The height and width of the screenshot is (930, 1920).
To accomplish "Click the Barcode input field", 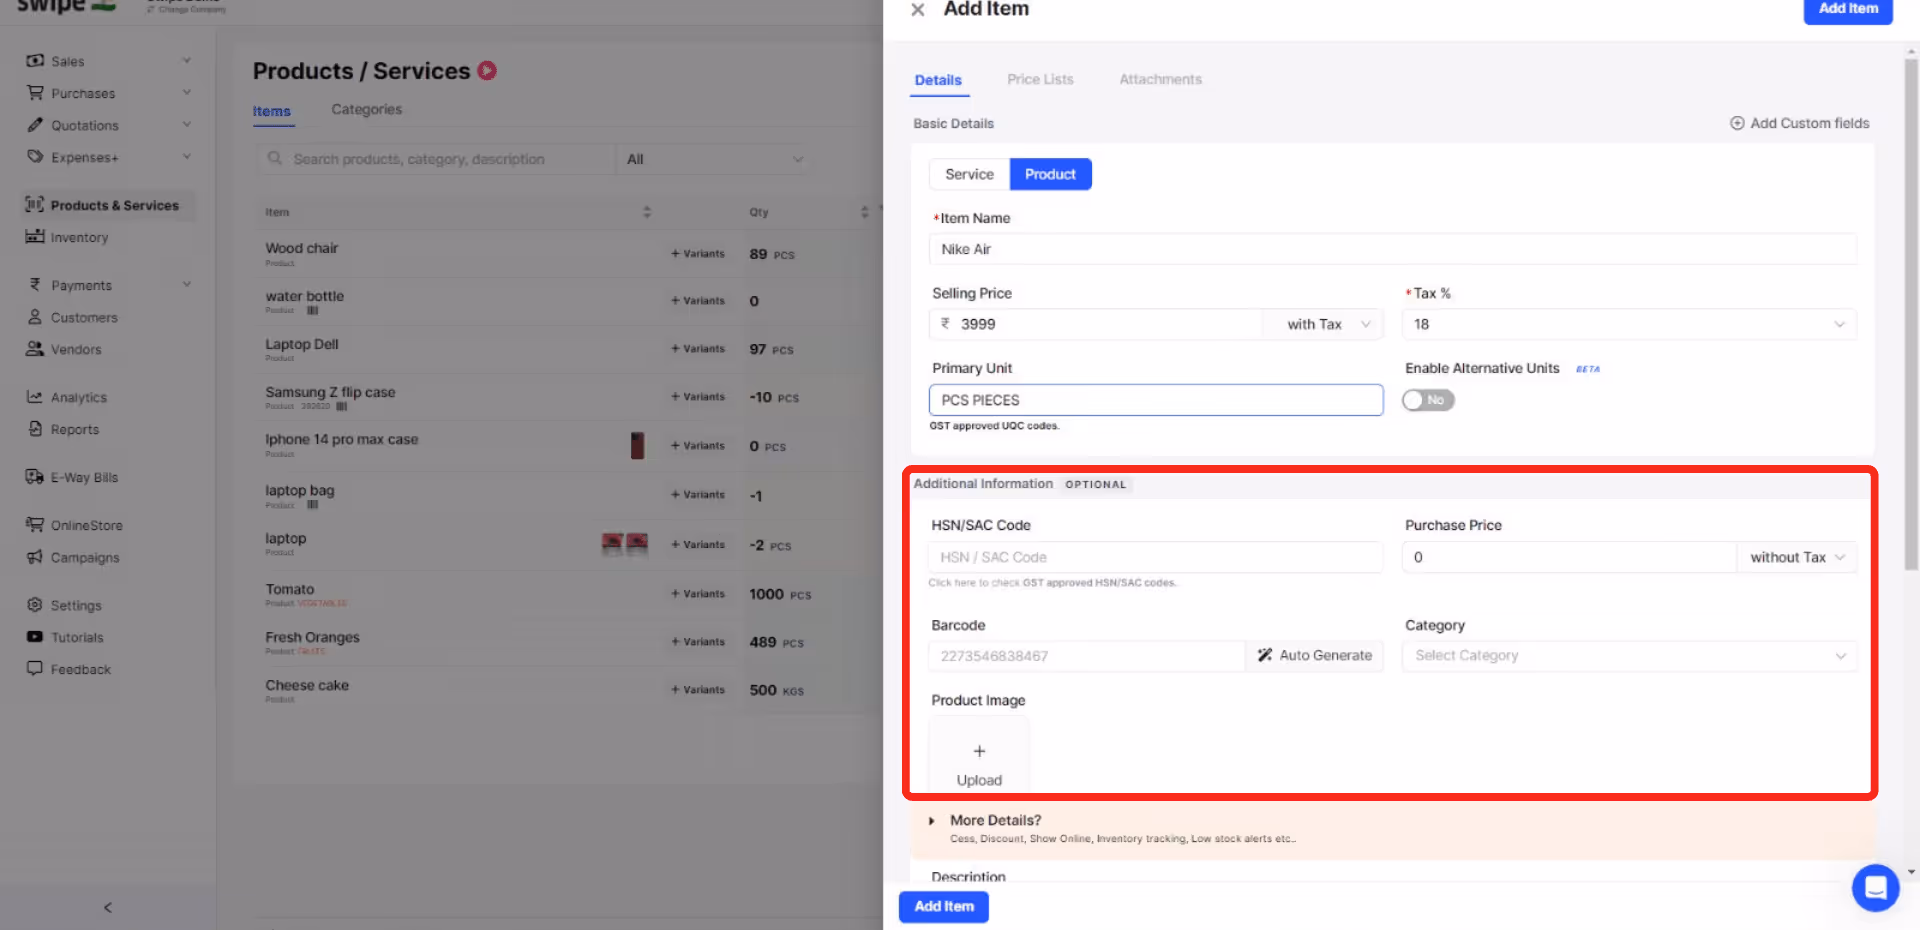I will tap(1087, 656).
